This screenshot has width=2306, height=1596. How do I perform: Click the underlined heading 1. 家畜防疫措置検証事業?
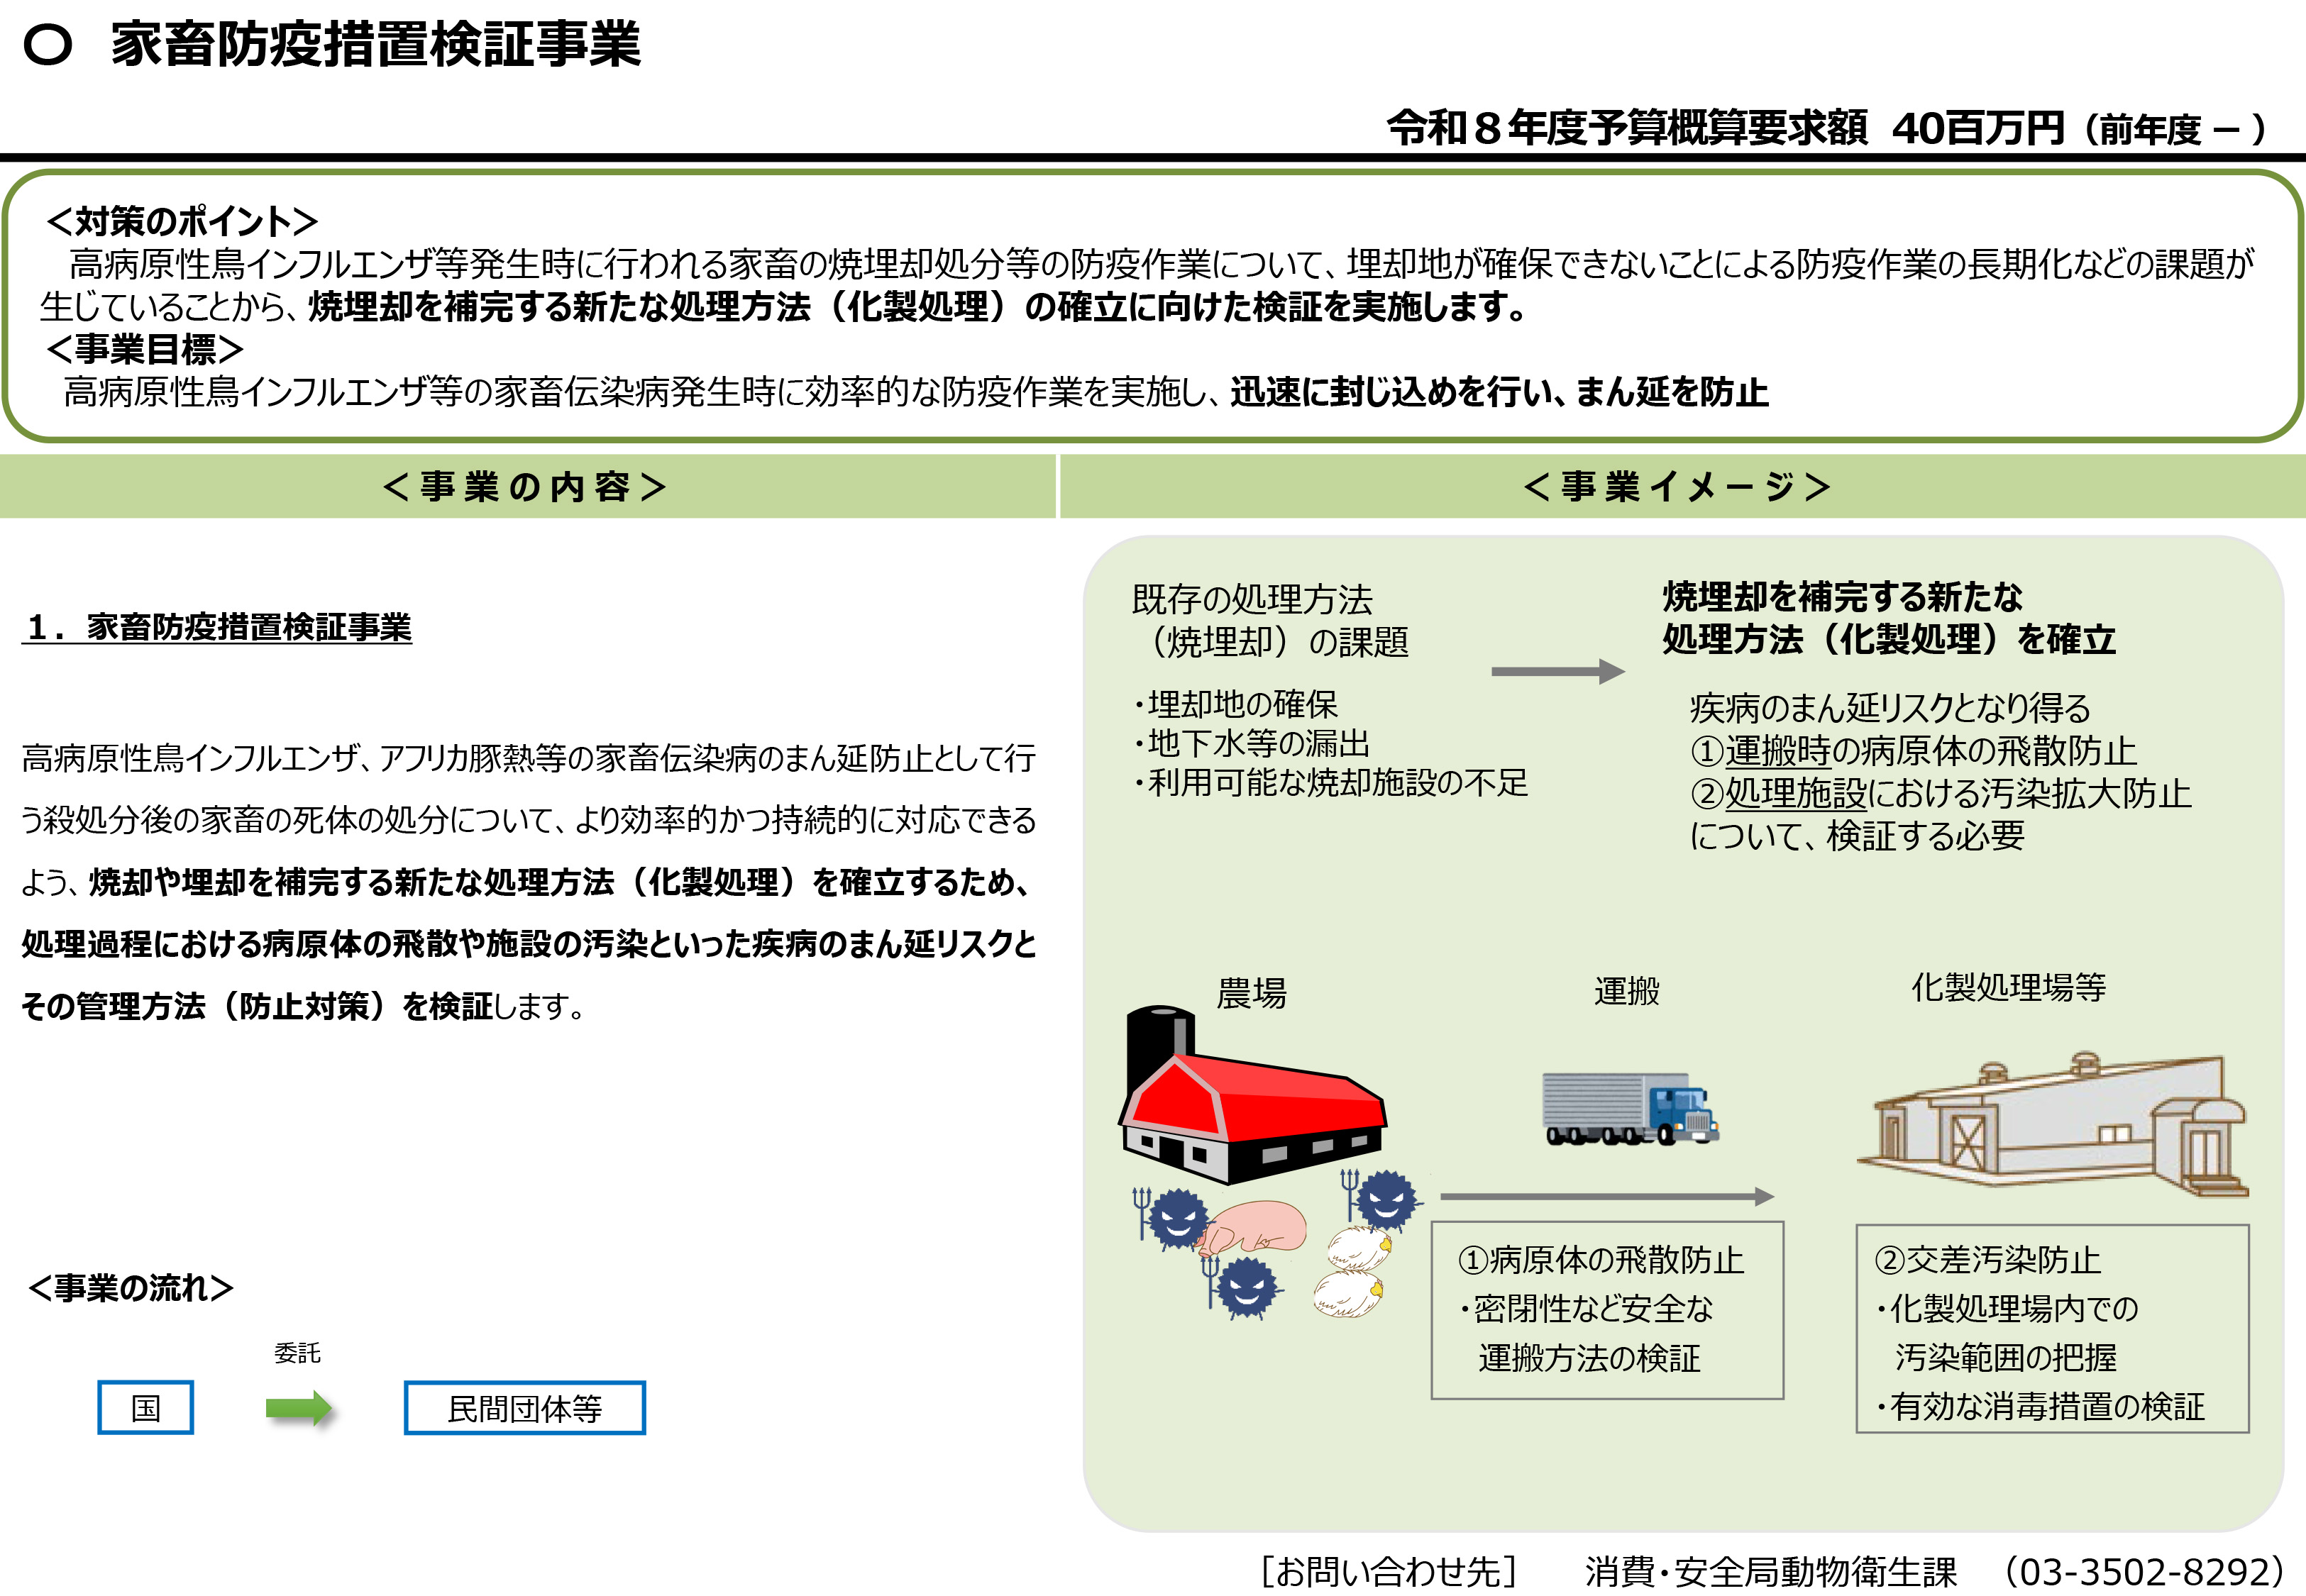[x=218, y=628]
